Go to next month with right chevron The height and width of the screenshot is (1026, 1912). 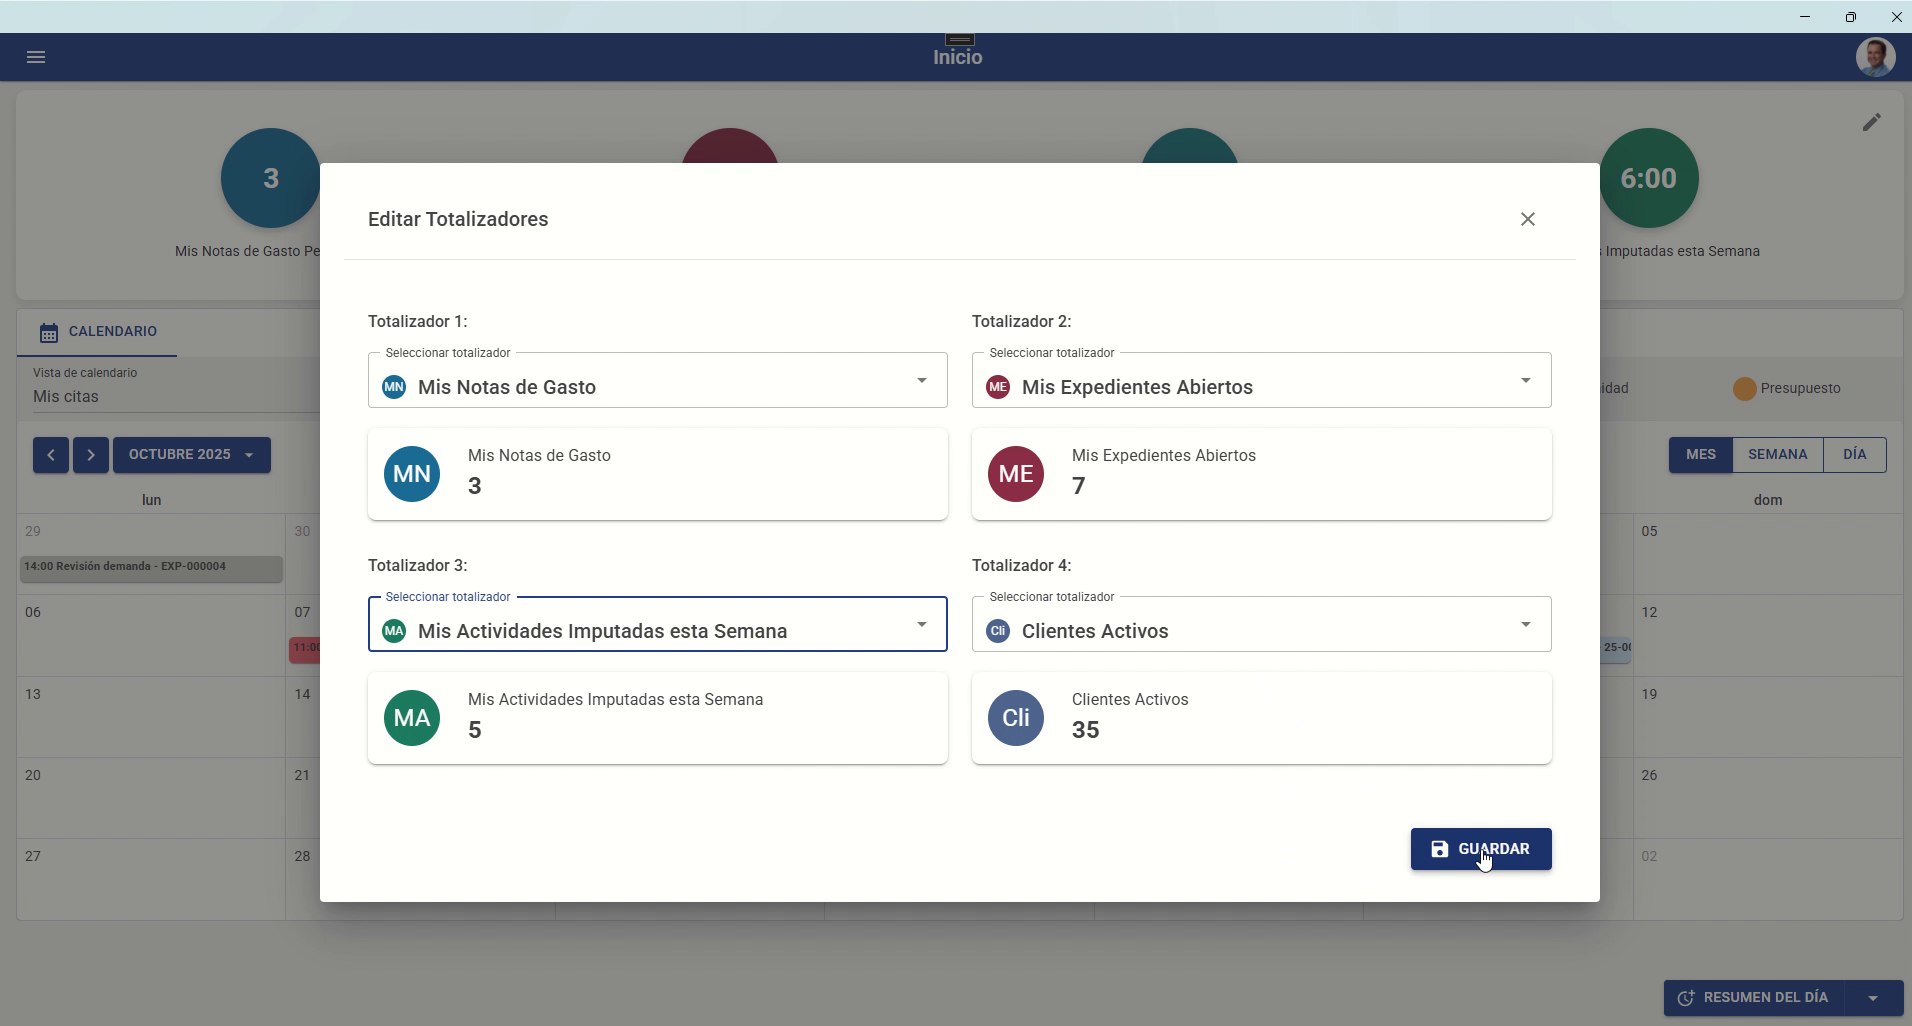click(x=91, y=455)
